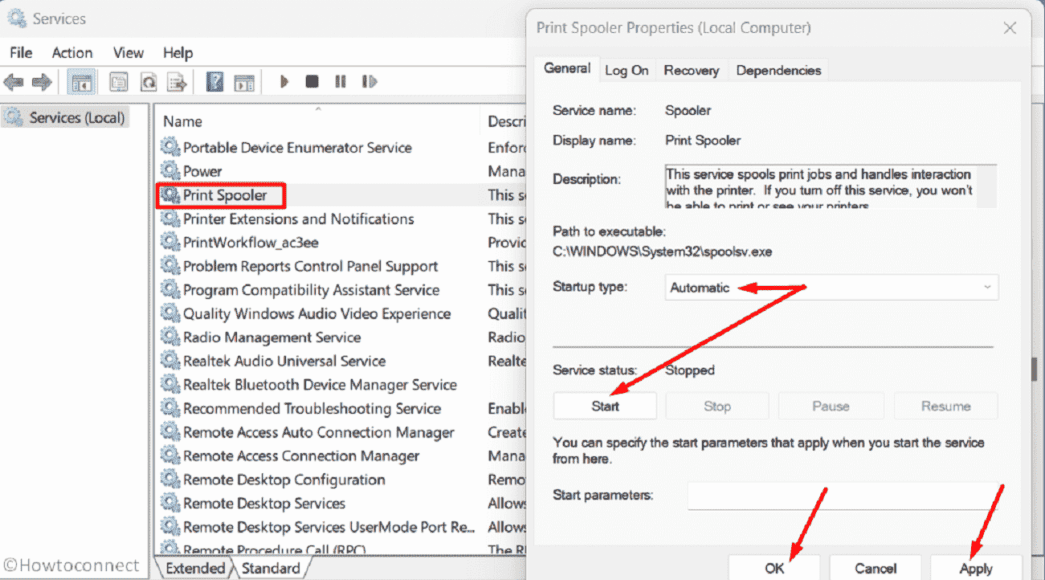Viewport: 1045px width, 580px height.
Task: Click gear icon beside Print Spooler
Action: tap(171, 194)
